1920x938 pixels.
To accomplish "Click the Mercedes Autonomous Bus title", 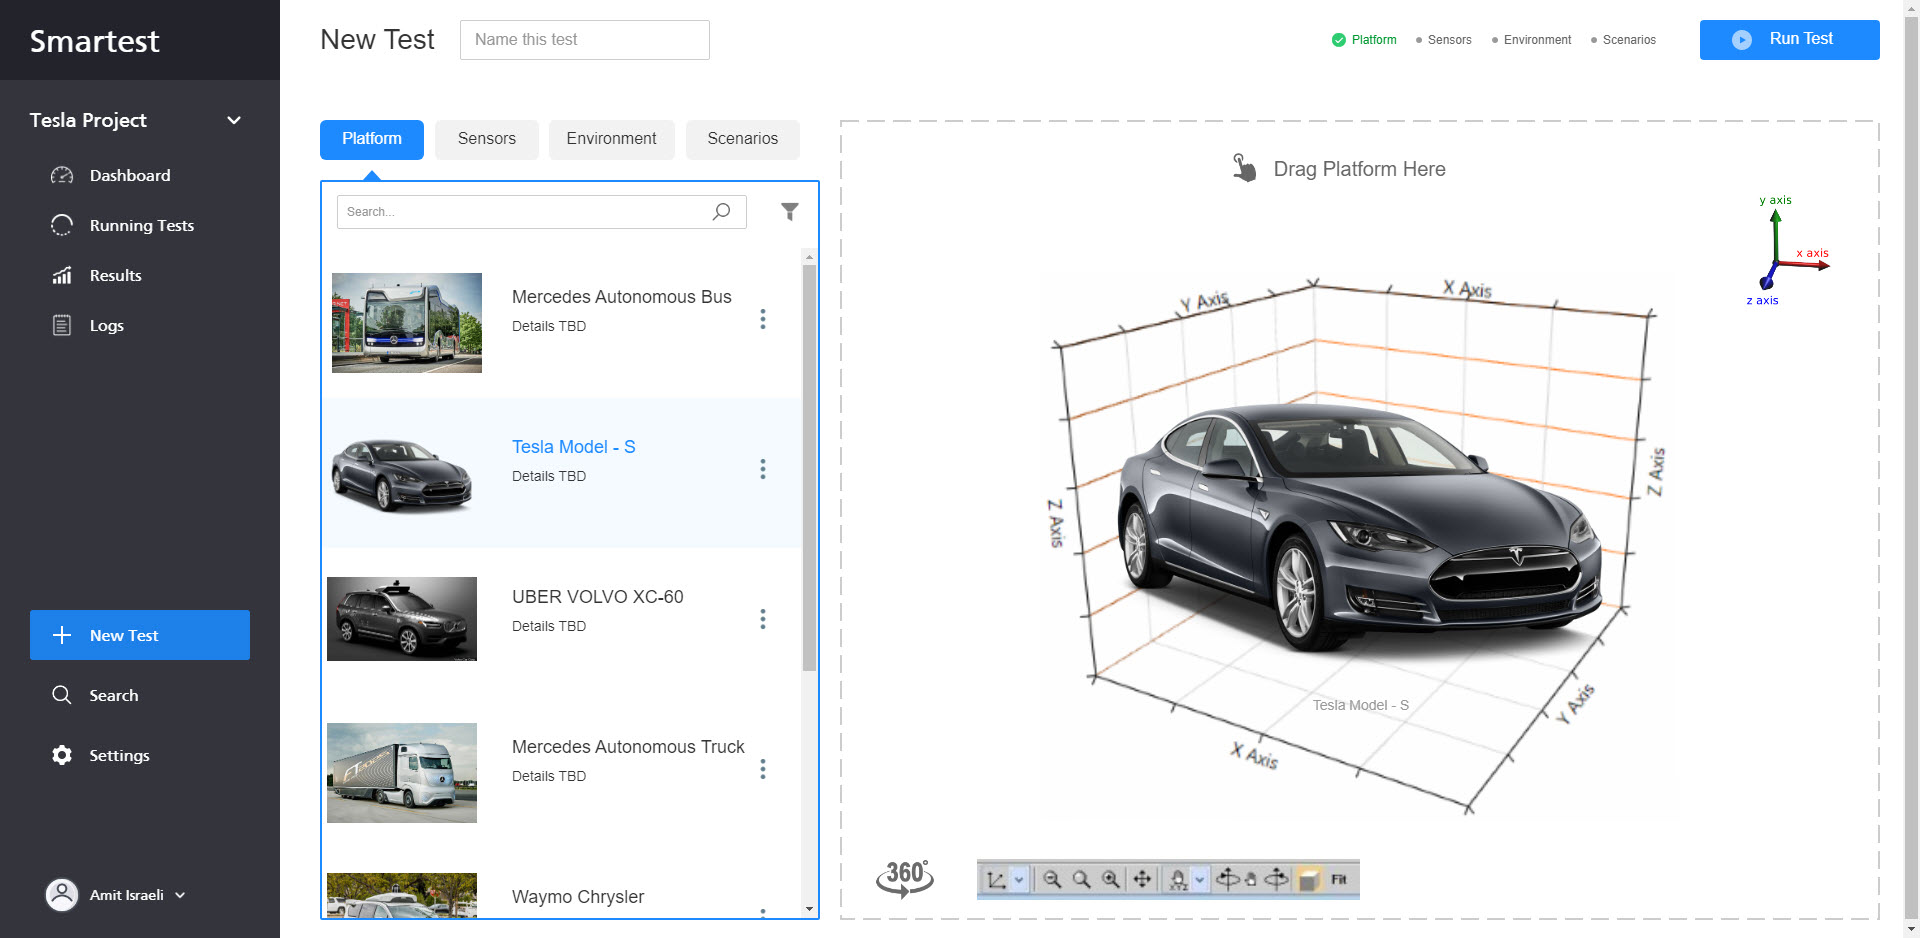I will [621, 297].
